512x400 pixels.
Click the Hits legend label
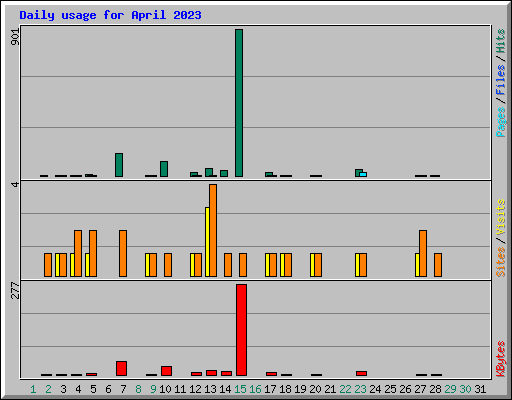click(500, 41)
